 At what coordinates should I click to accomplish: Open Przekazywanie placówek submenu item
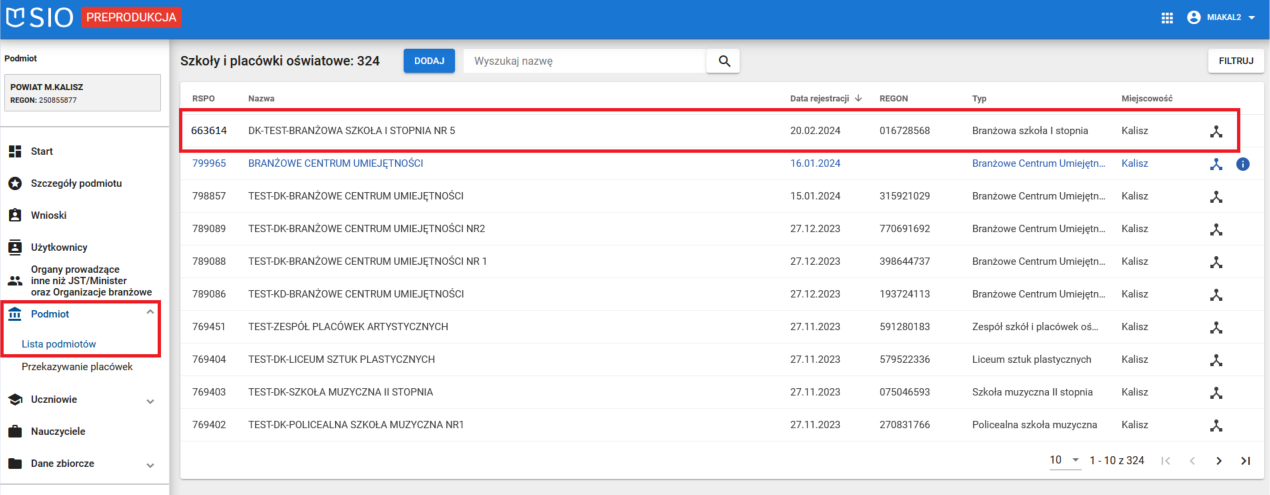pos(77,367)
